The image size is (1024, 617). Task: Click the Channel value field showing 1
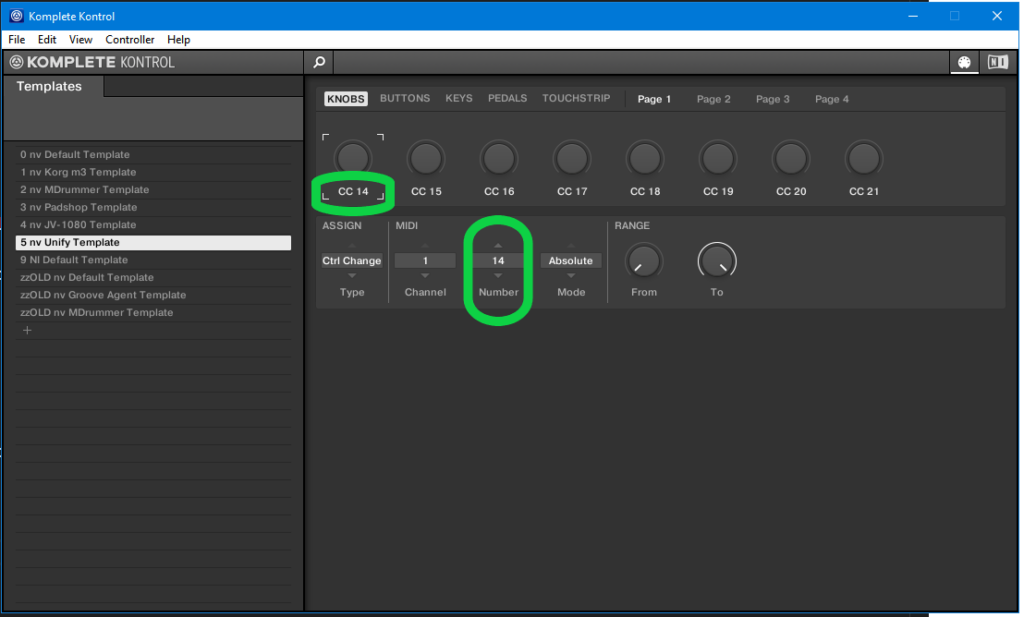[425, 261]
